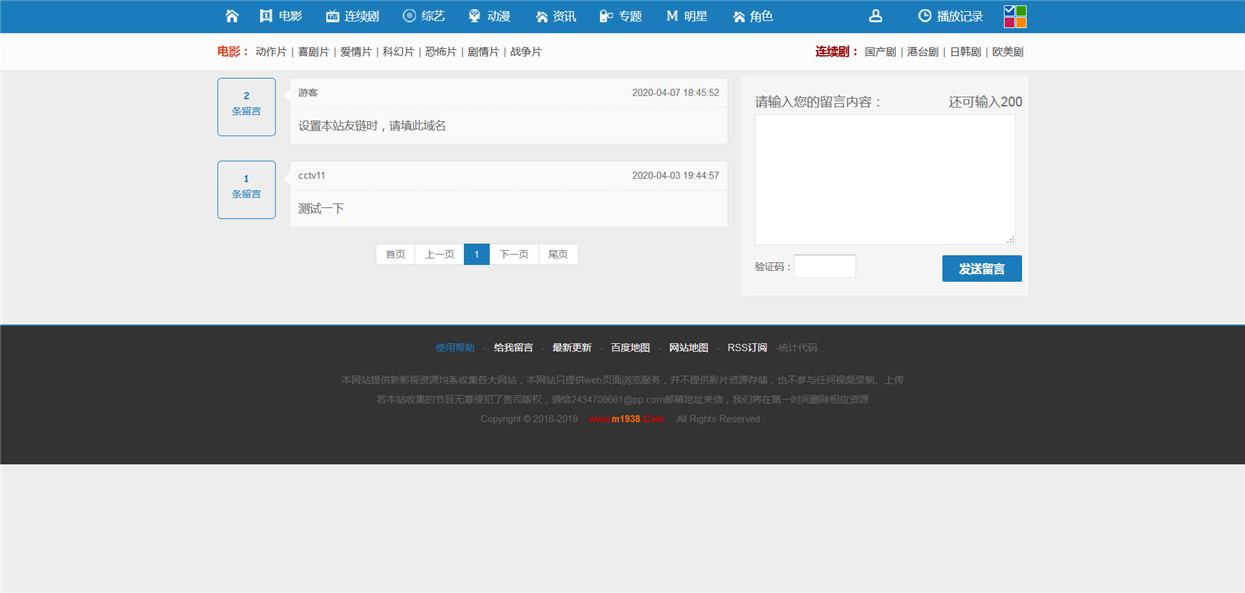Image resolution: width=1245 pixels, height=593 pixels.
Task: Click the text area resize grip
Action: click(1010, 239)
